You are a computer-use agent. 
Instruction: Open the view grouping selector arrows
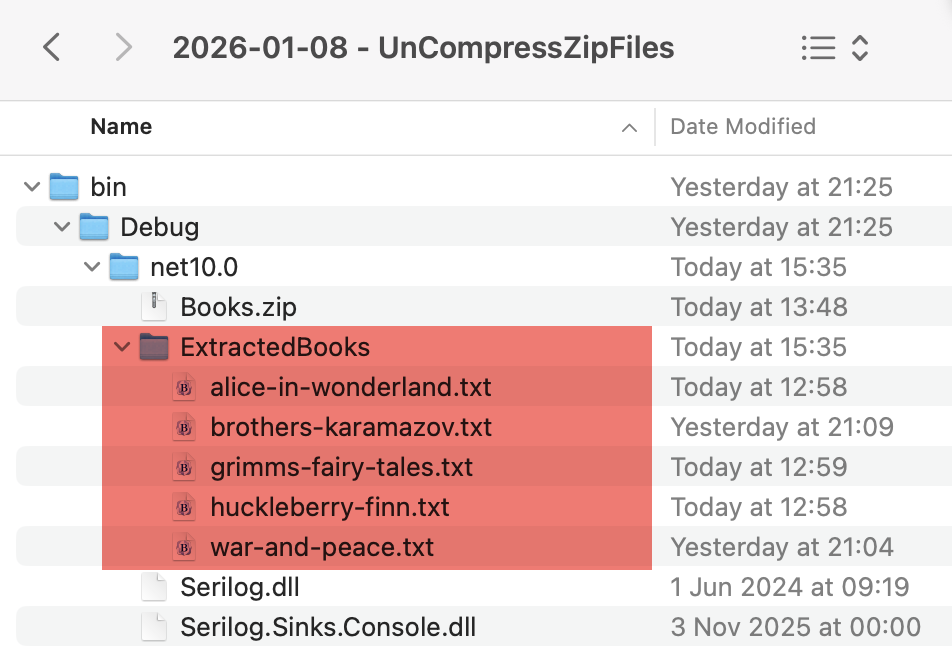point(860,47)
